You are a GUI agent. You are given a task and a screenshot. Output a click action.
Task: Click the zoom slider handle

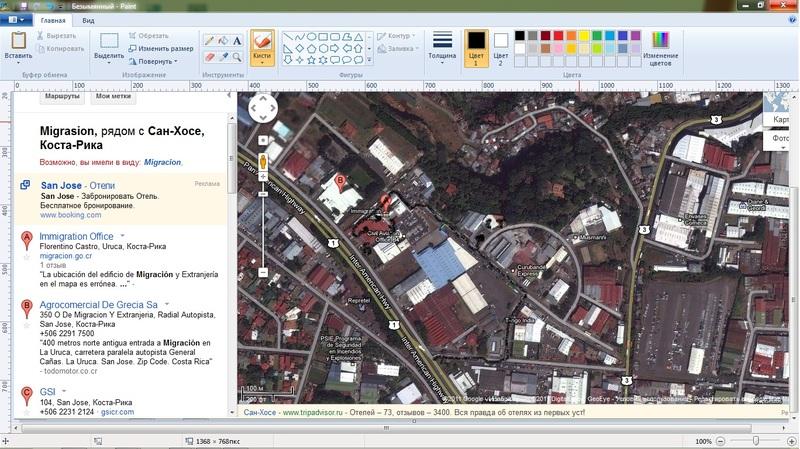coord(756,441)
